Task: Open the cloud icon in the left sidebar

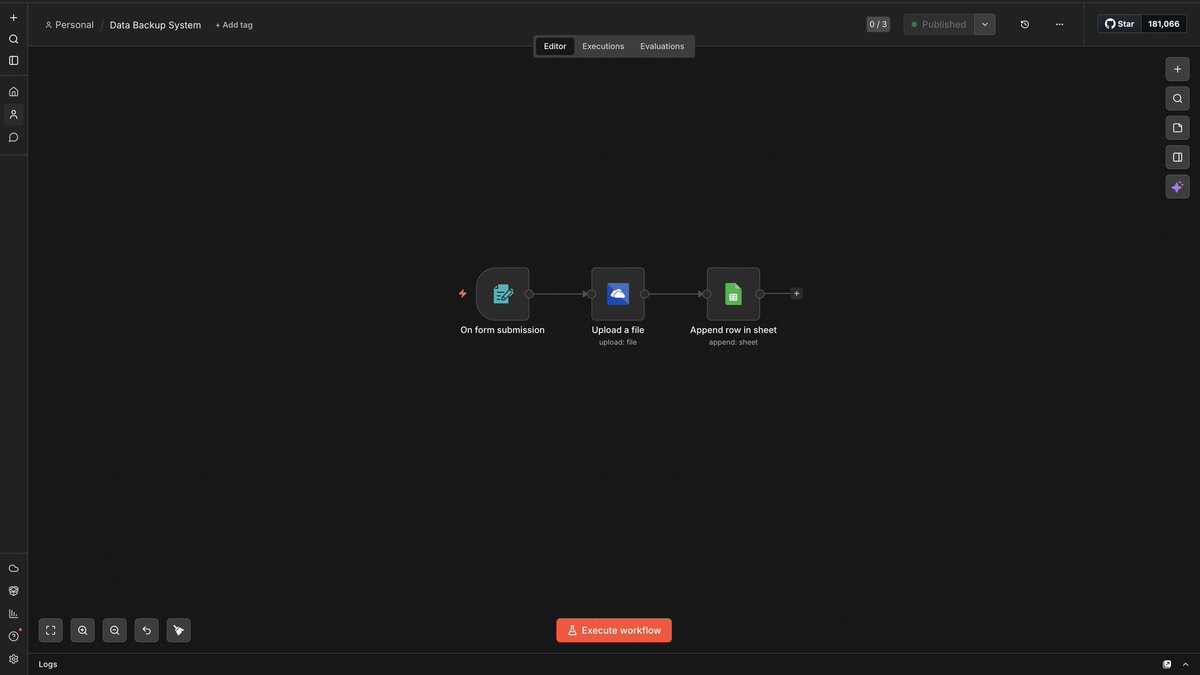Action: pos(13,568)
